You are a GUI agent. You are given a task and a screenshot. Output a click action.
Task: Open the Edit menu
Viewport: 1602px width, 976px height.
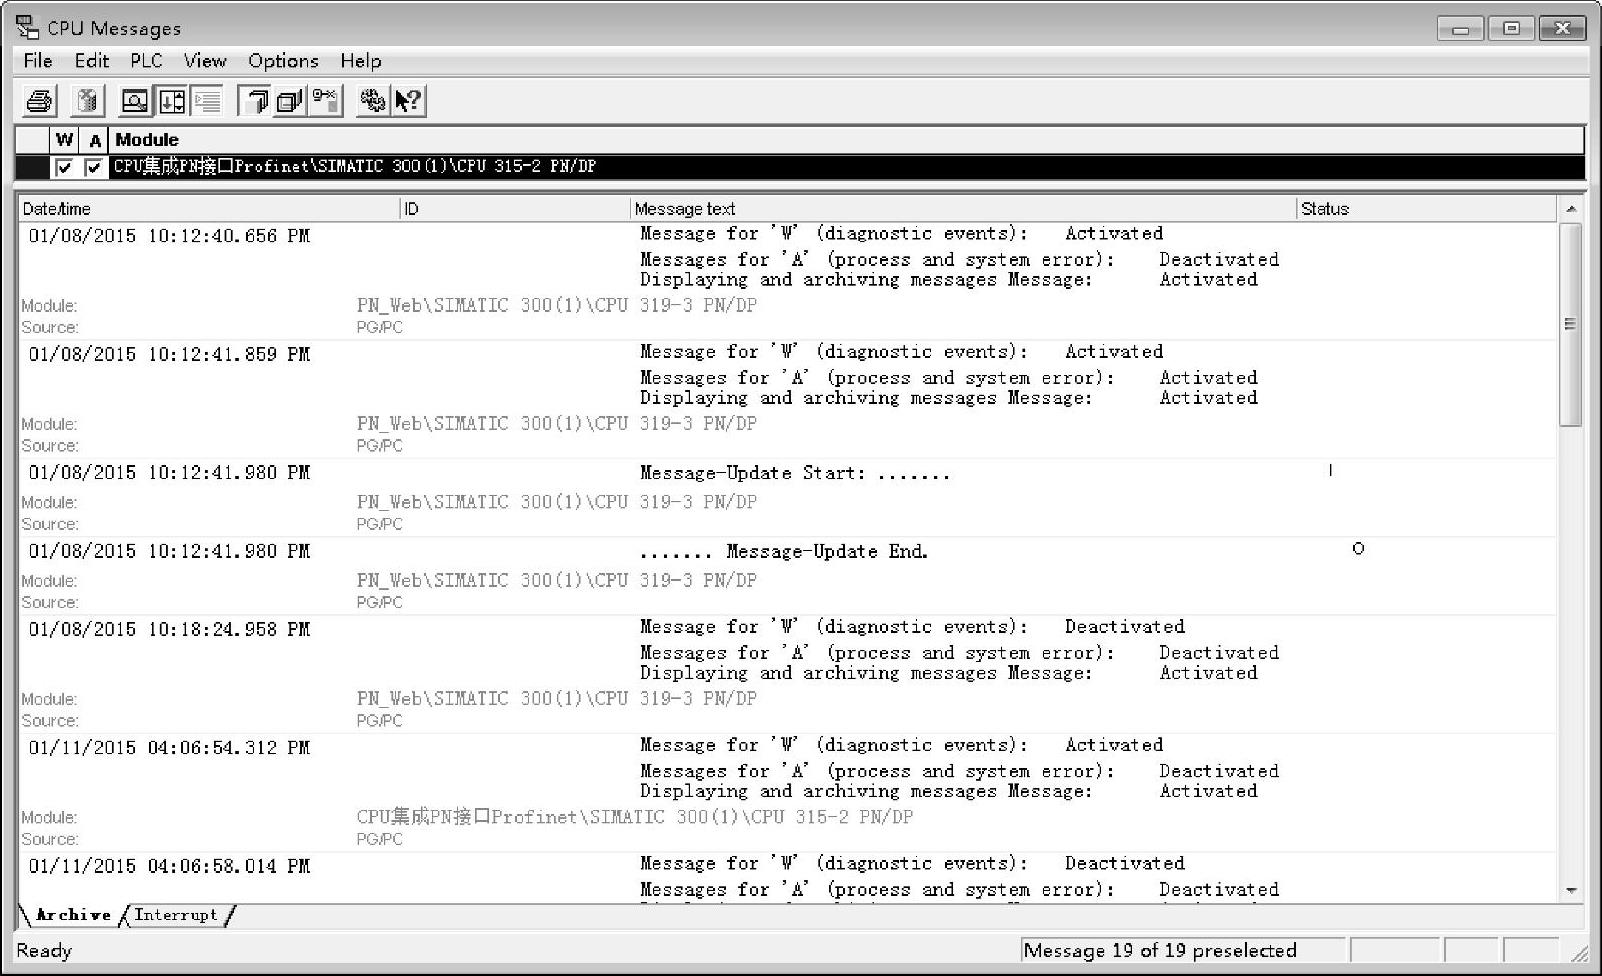pos(92,61)
